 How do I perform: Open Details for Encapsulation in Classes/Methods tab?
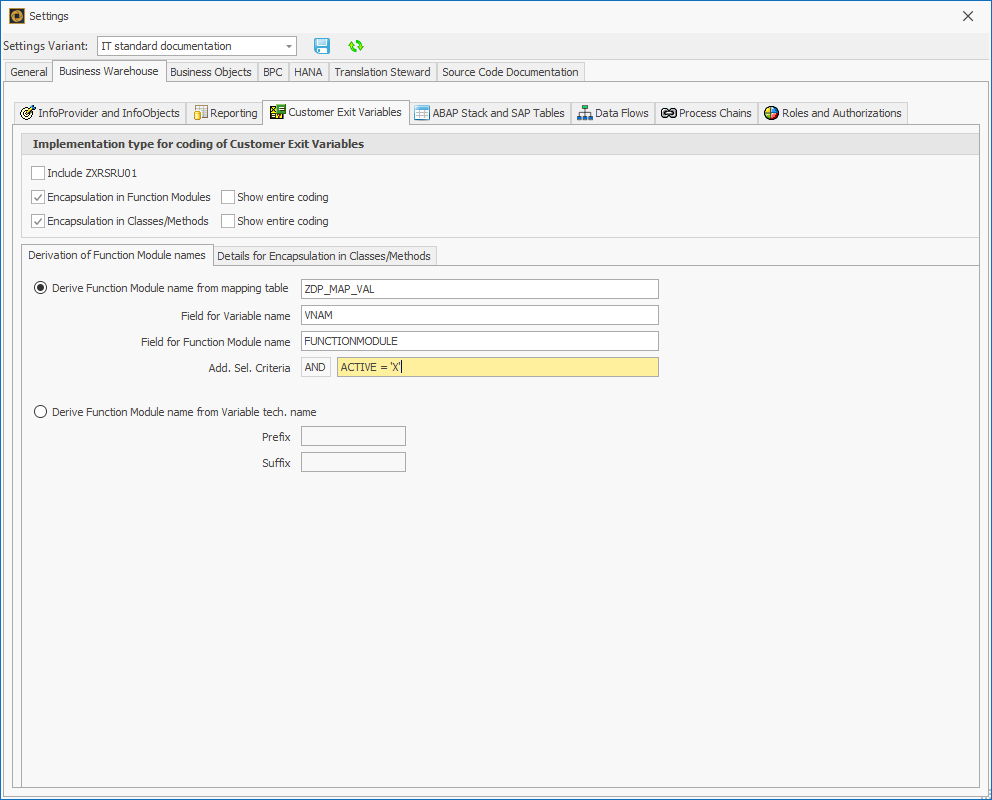[324, 256]
